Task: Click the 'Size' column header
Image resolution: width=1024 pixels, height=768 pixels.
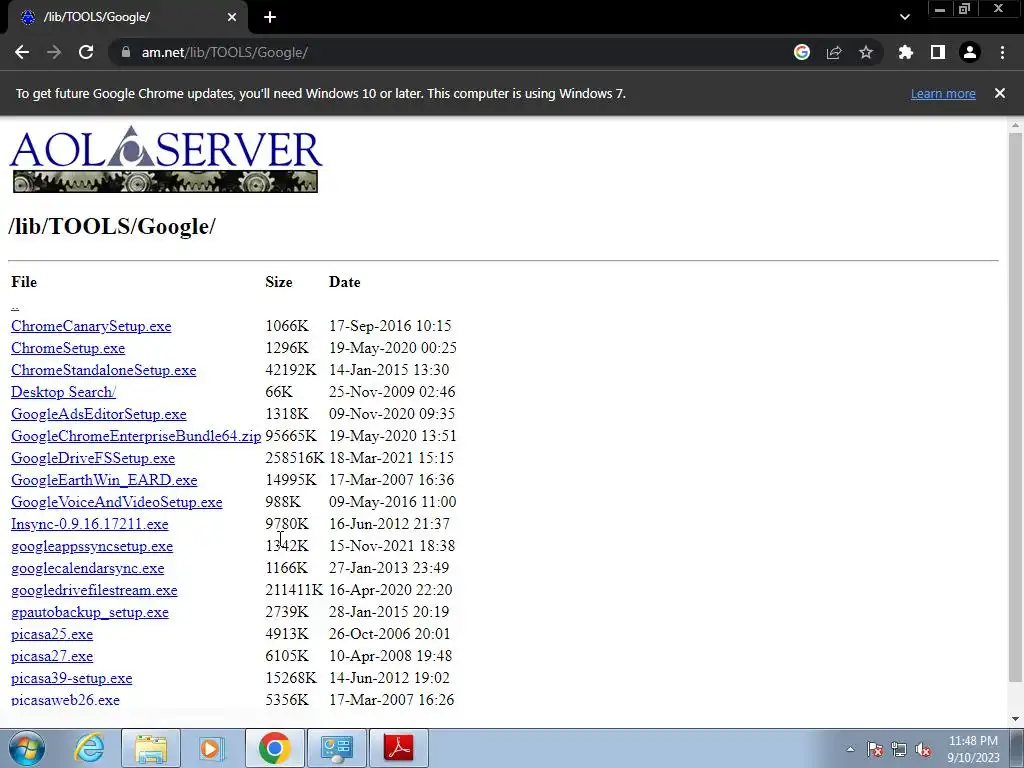Action: pos(279,282)
